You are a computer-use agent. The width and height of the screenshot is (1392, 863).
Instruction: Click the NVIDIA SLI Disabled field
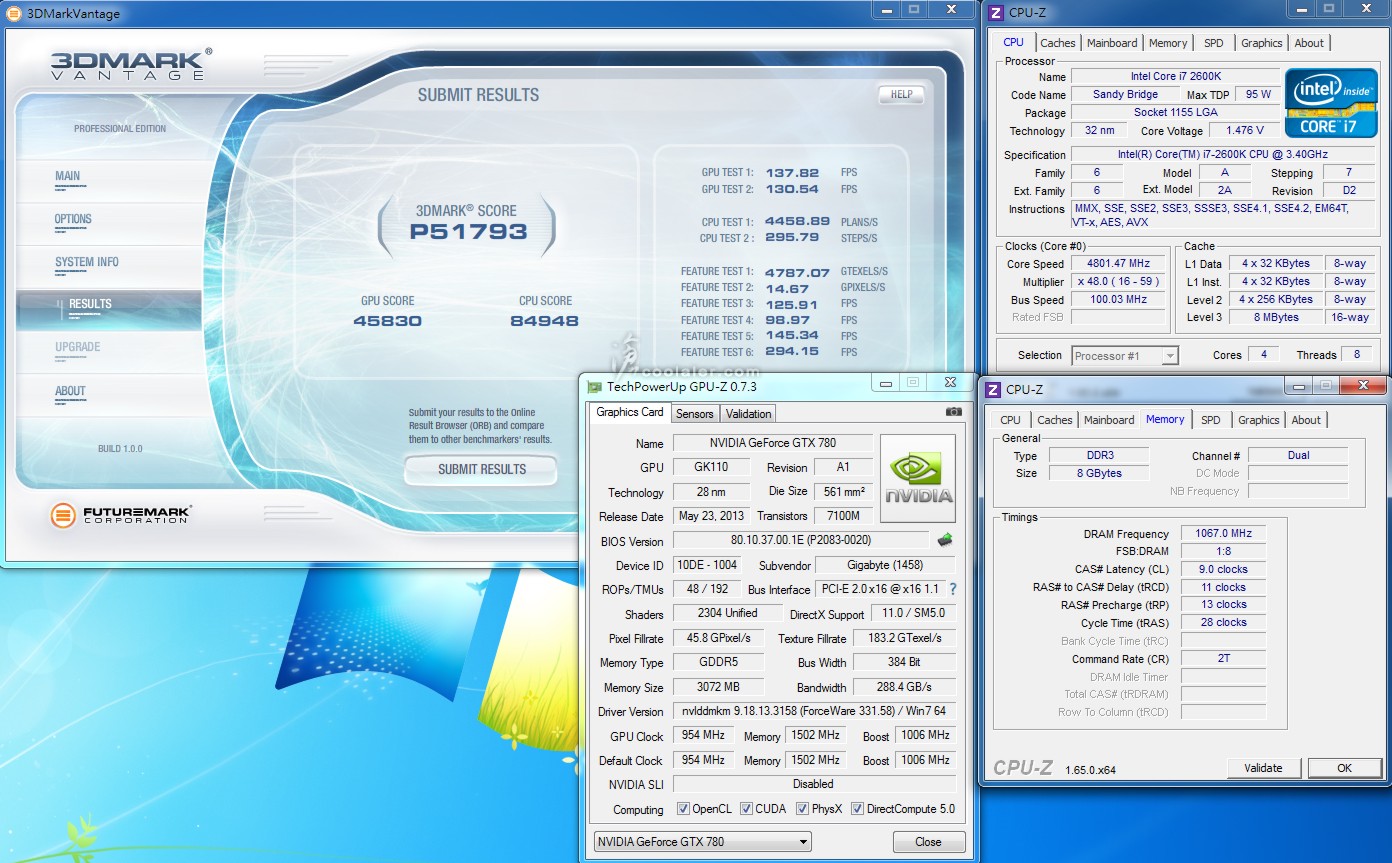(x=814, y=784)
